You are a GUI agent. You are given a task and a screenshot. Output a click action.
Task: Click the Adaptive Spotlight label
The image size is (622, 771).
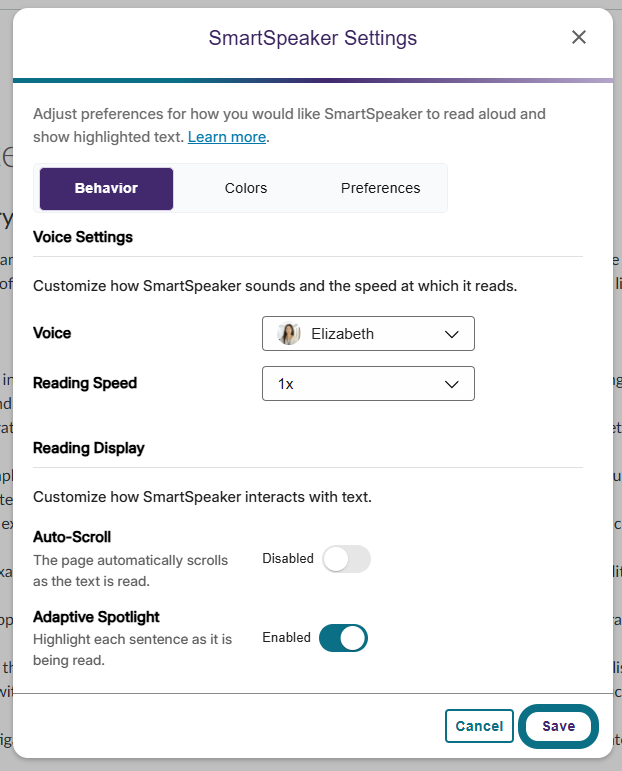tap(96, 617)
